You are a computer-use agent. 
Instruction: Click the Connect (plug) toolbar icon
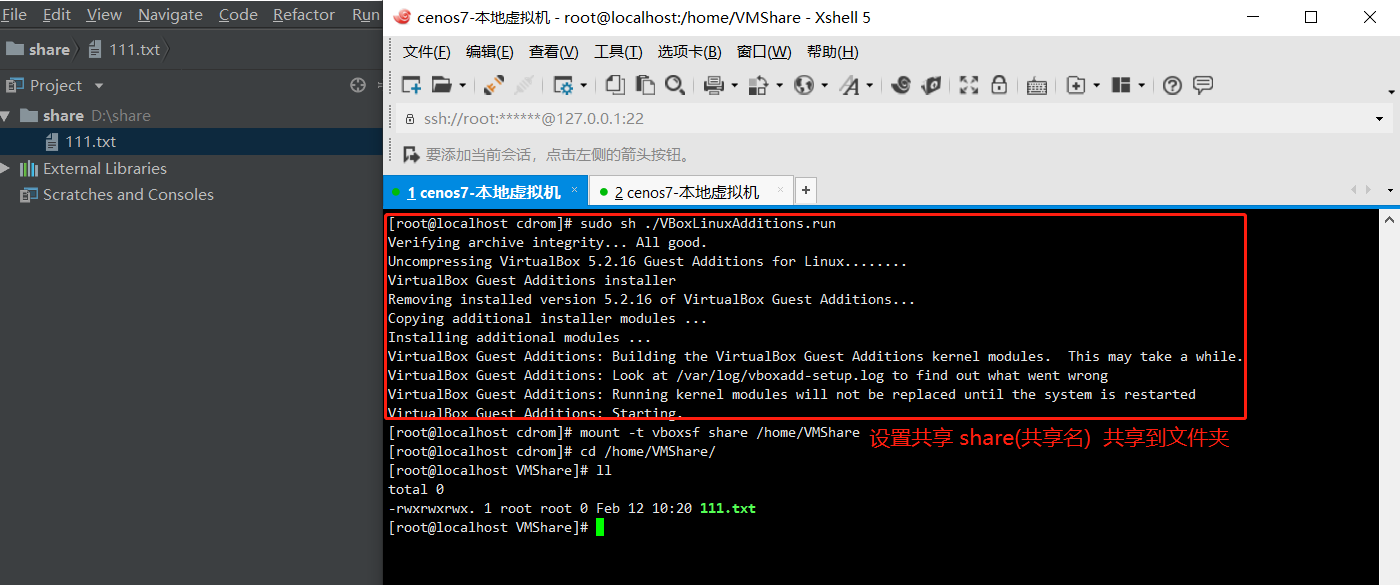point(493,85)
